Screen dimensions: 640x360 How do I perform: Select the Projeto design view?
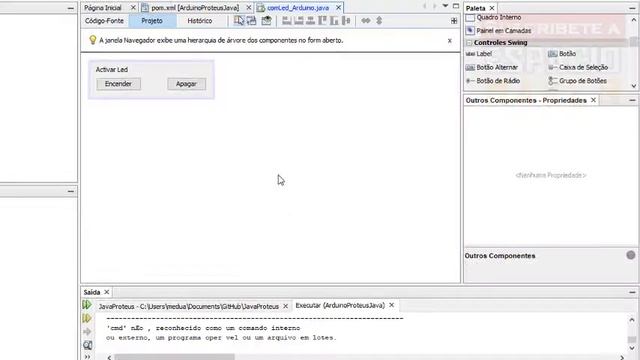152,21
